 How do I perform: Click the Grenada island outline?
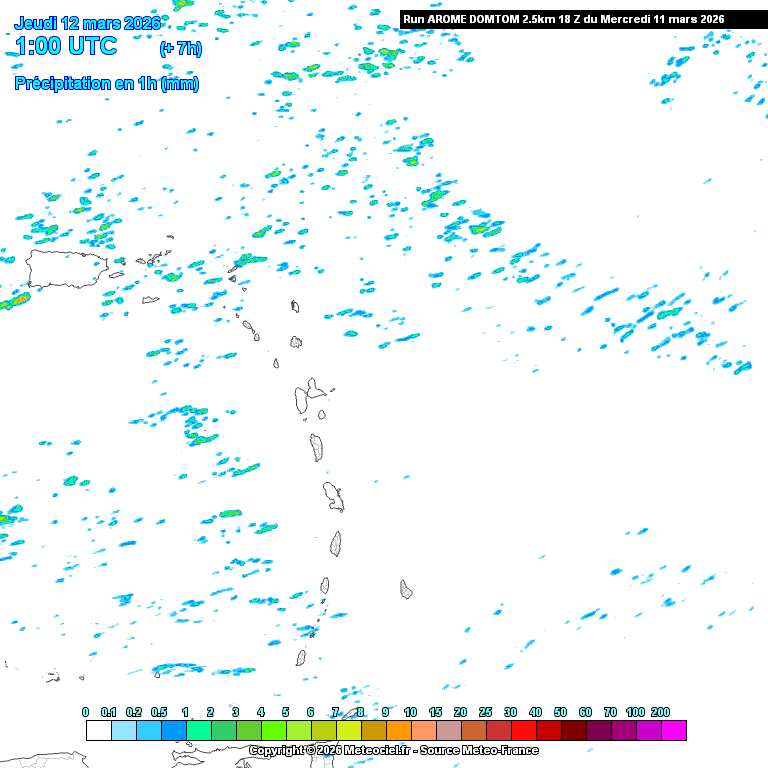pos(300,658)
